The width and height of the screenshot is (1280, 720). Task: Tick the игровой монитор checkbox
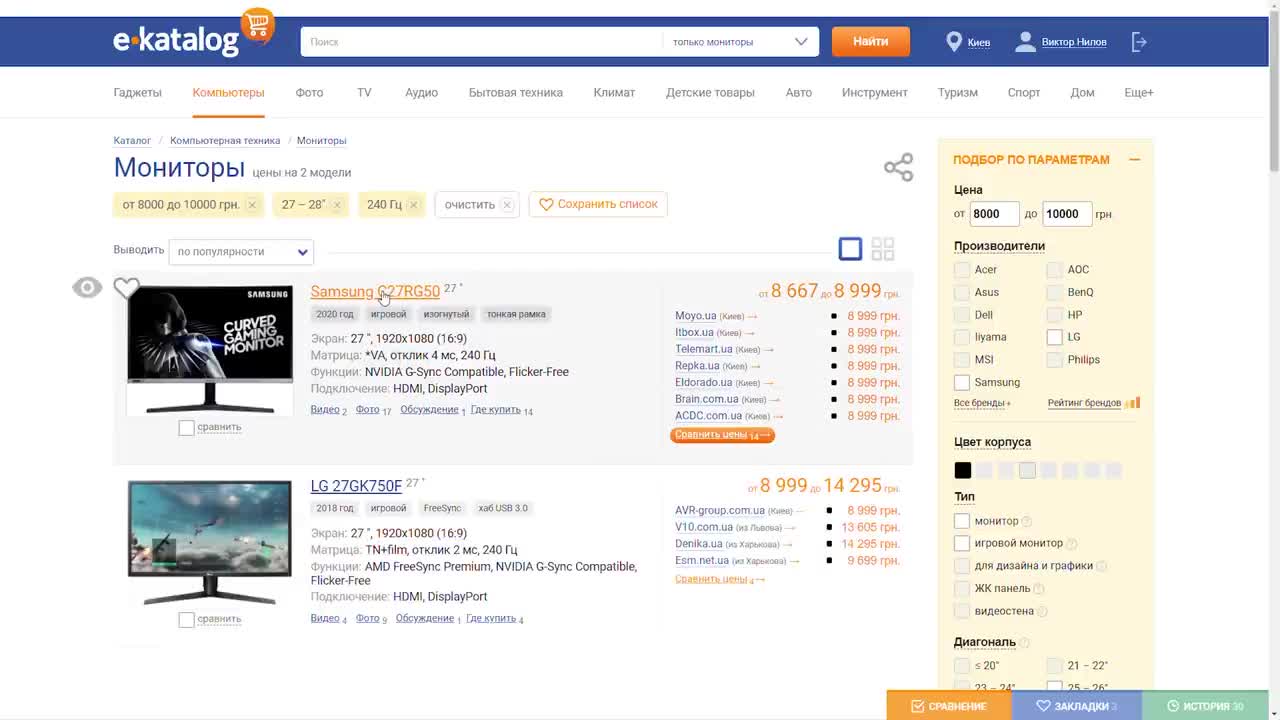pos(962,543)
